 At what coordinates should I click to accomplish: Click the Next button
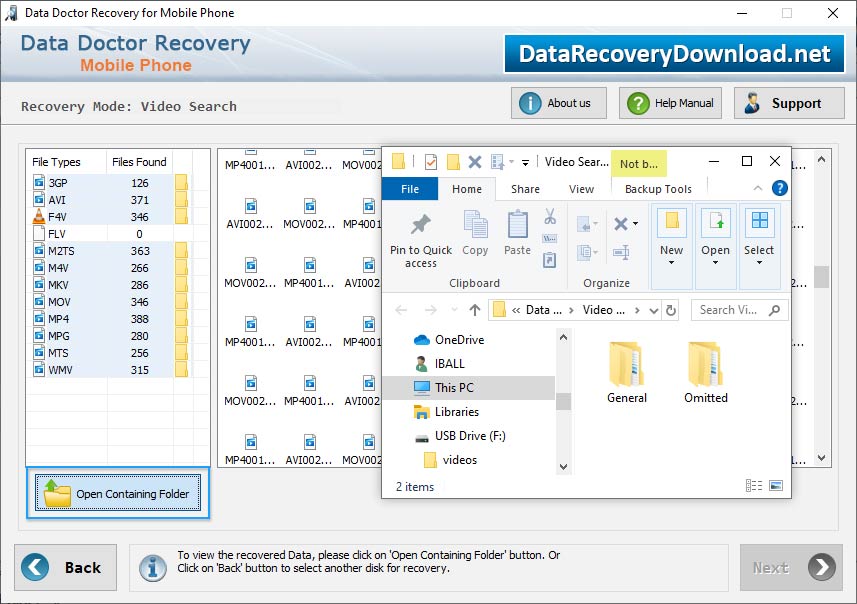point(791,567)
